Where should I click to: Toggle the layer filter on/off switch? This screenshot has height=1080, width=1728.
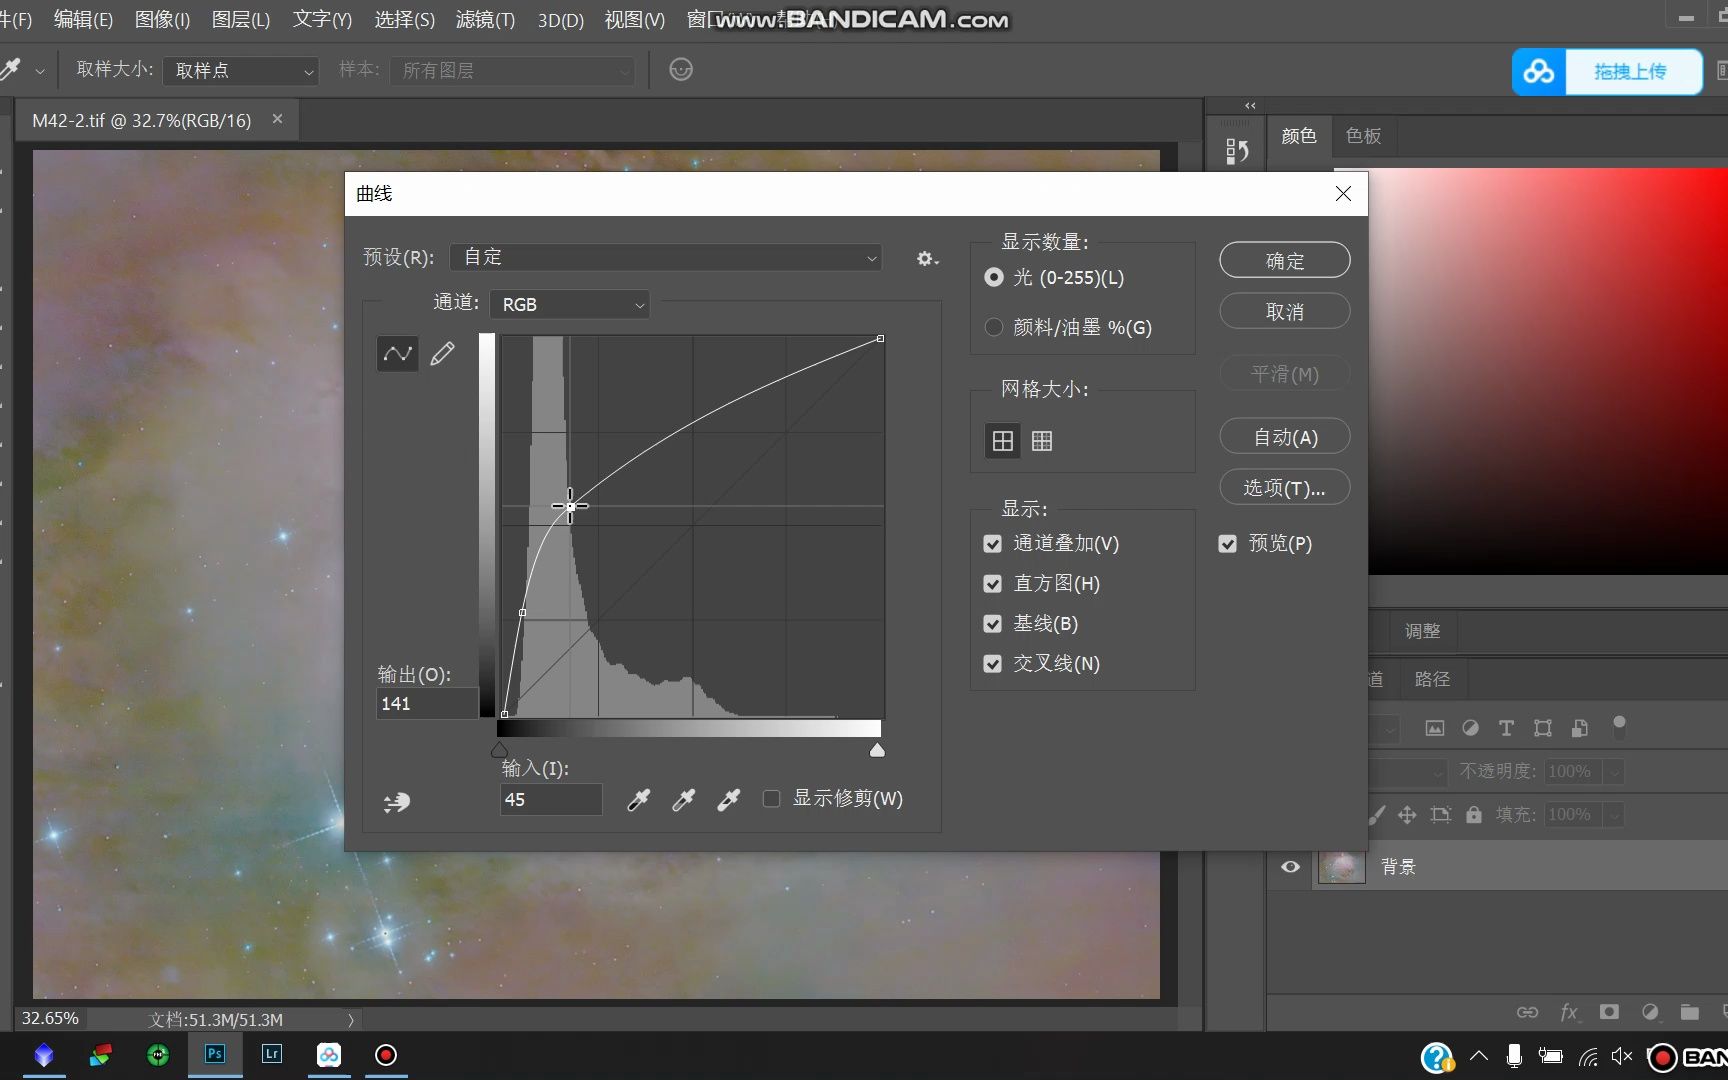click(1619, 725)
